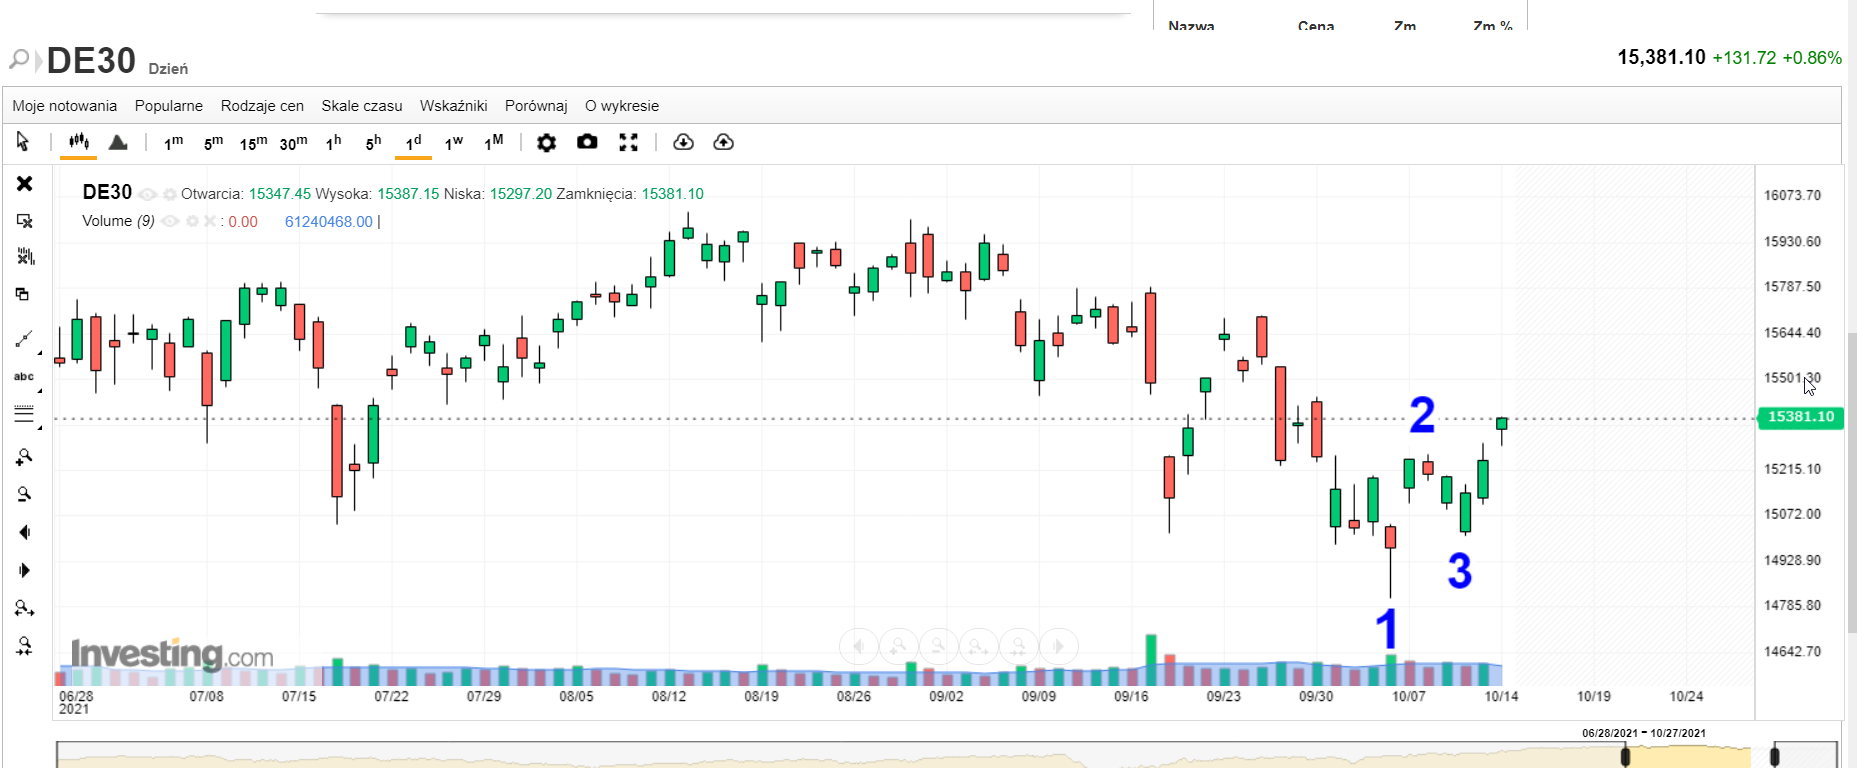The width and height of the screenshot is (1857, 768).
Task: Open Popularne menu
Action: pos(169,106)
